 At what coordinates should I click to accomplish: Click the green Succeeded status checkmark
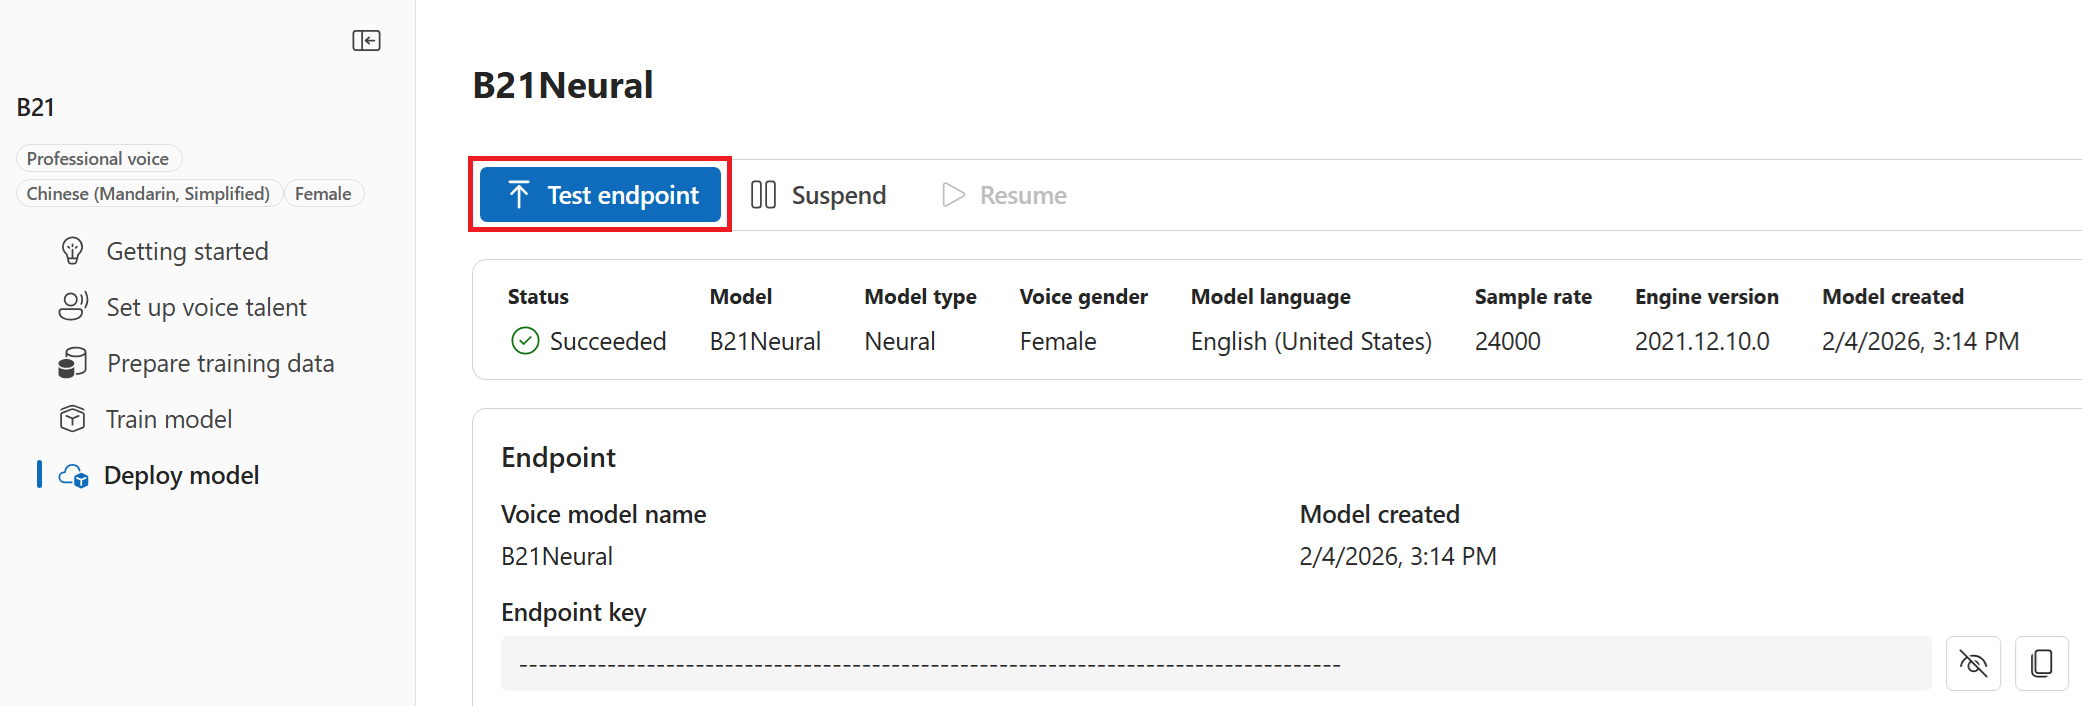point(525,341)
